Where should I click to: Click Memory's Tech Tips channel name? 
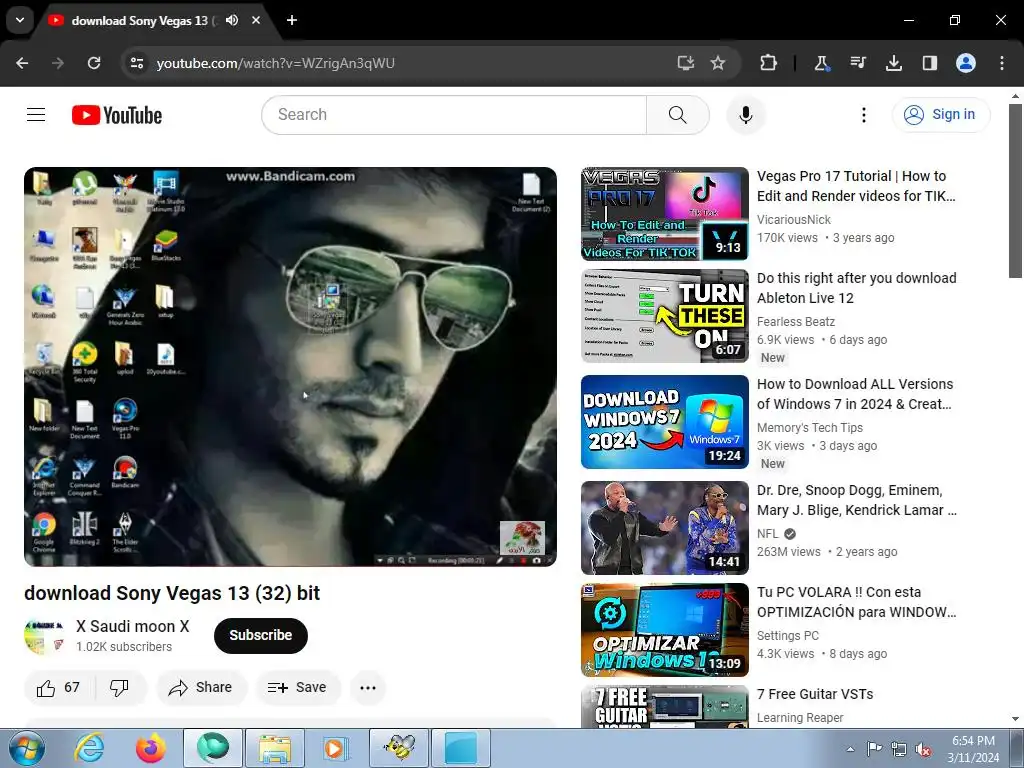point(810,428)
